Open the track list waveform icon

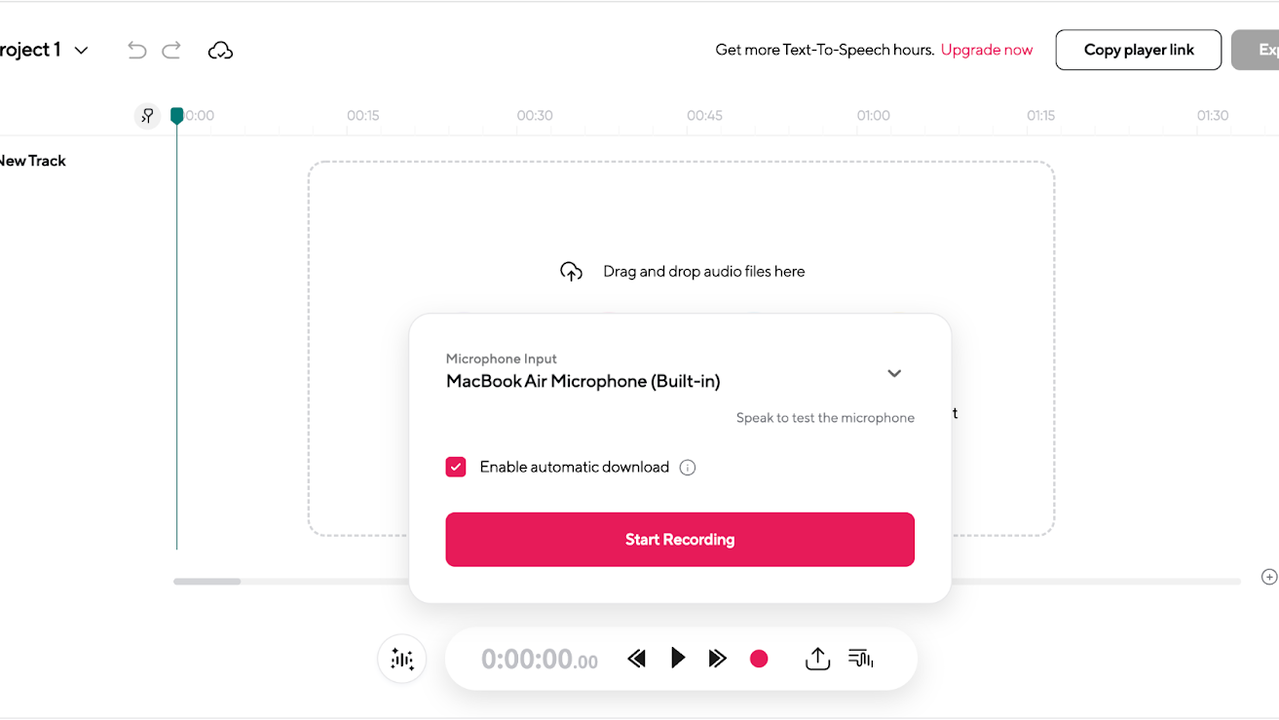coord(861,658)
